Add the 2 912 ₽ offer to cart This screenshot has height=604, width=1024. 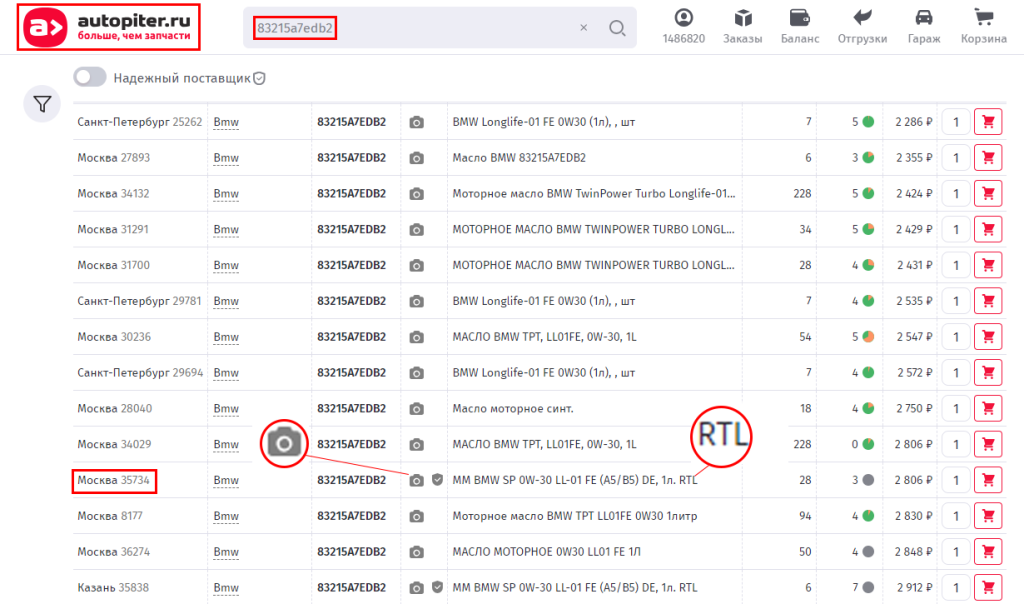pos(988,588)
